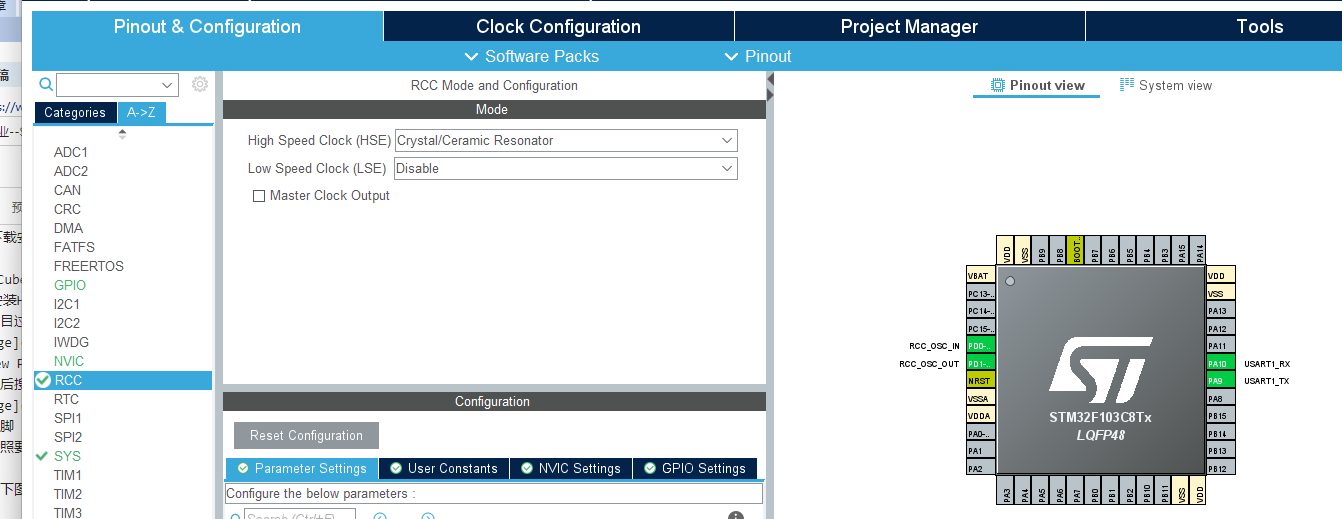Select TIM1 in peripheral list
This screenshot has height=519, width=1342.
[x=68, y=475]
